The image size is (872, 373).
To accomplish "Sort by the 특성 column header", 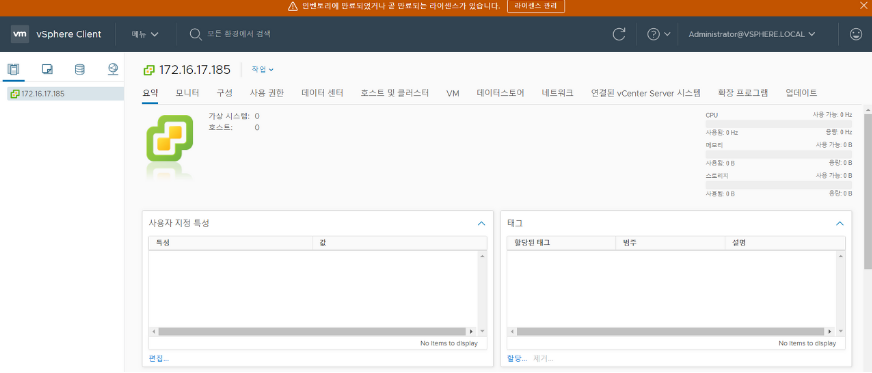I will pos(231,243).
